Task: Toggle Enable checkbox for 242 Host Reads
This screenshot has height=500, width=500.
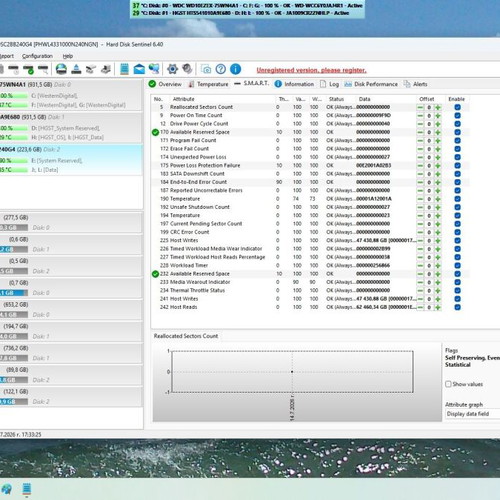Action: (457, 307)
